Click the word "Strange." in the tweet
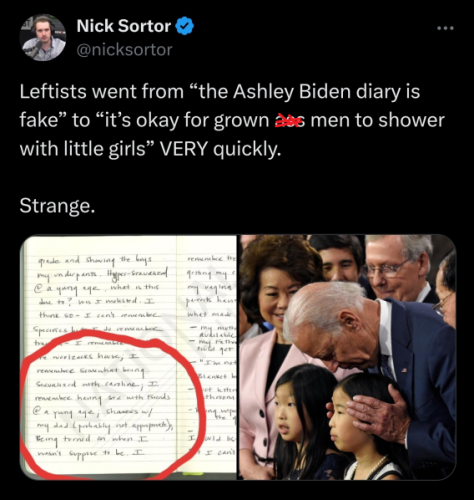474x500 pixels. [x=57, y=206]
